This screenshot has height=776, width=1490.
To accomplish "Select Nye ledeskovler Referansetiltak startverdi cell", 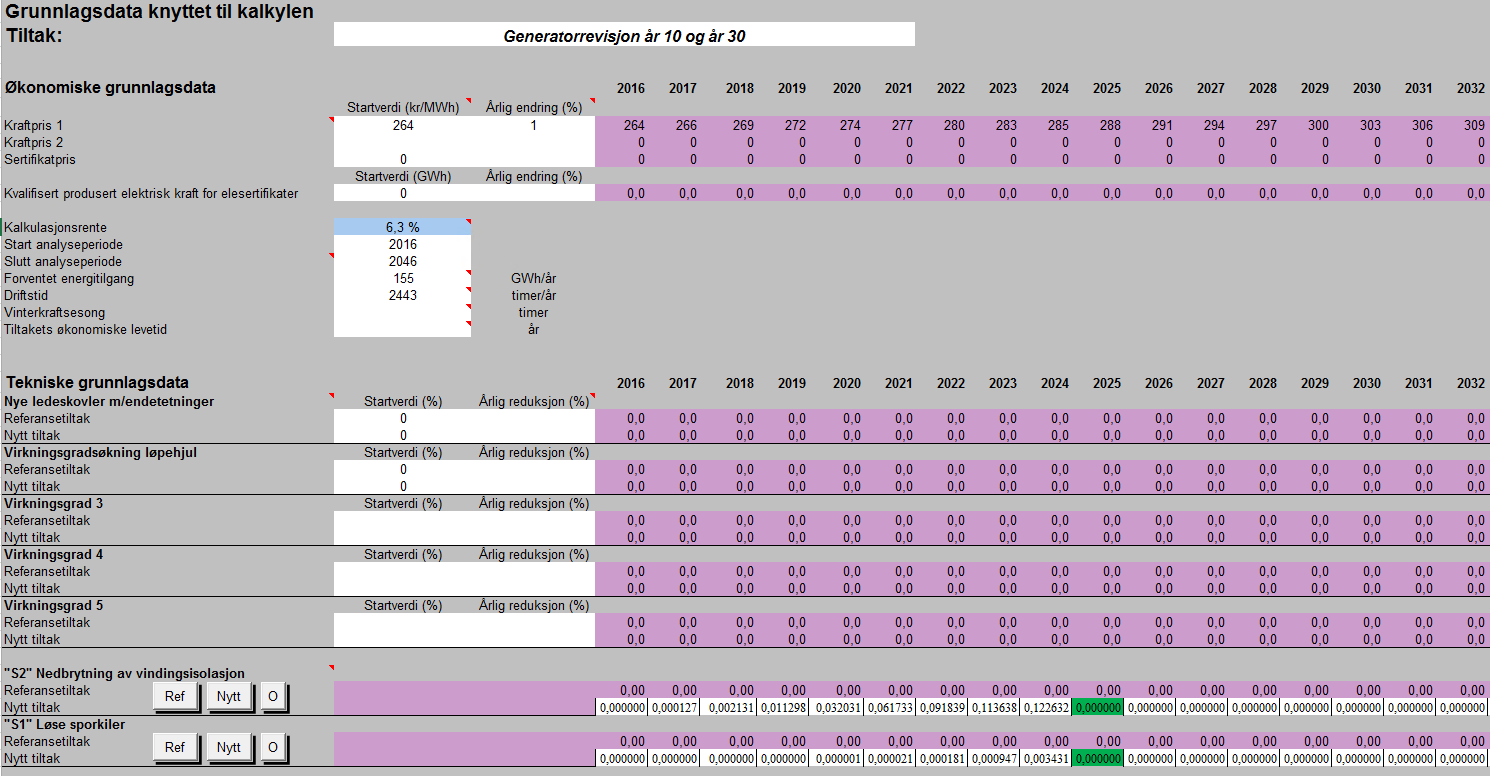I will [x=403, y=418].
